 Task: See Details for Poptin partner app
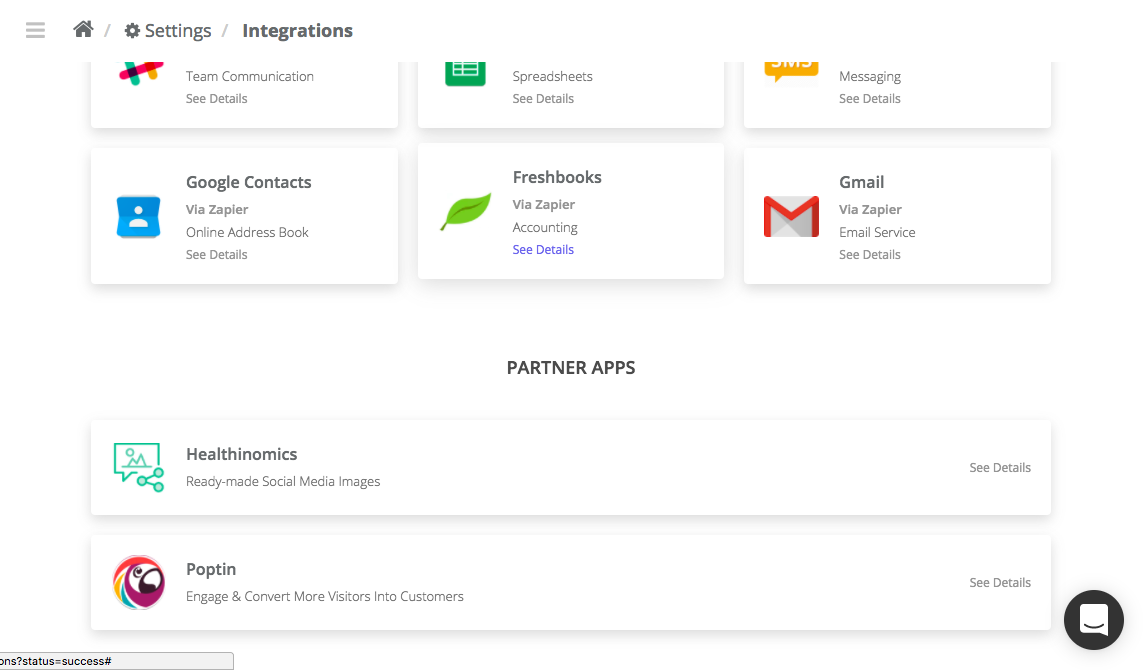(x=999, y=583)
